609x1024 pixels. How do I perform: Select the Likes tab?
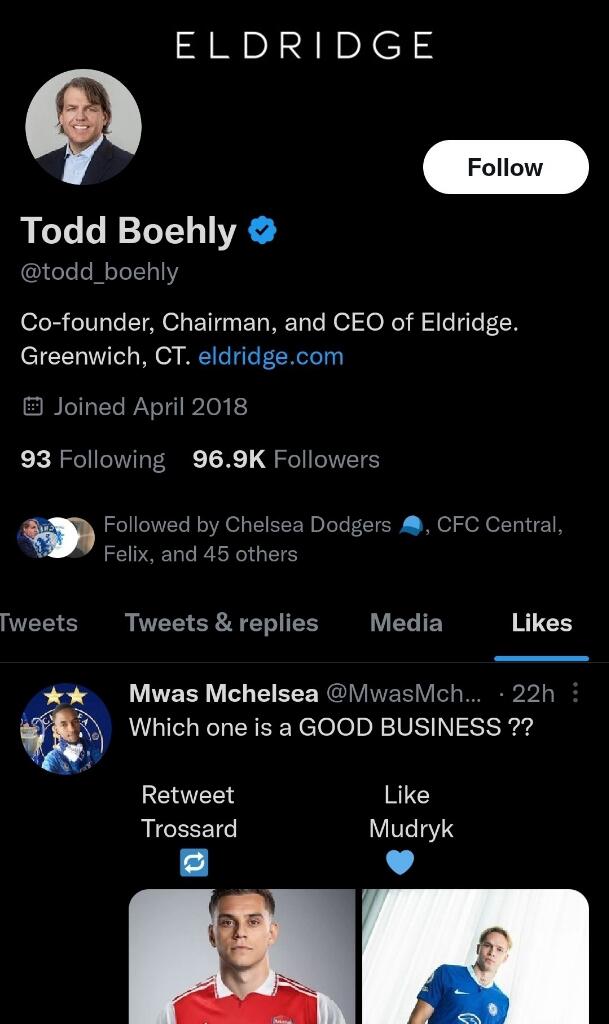point(541,623)
